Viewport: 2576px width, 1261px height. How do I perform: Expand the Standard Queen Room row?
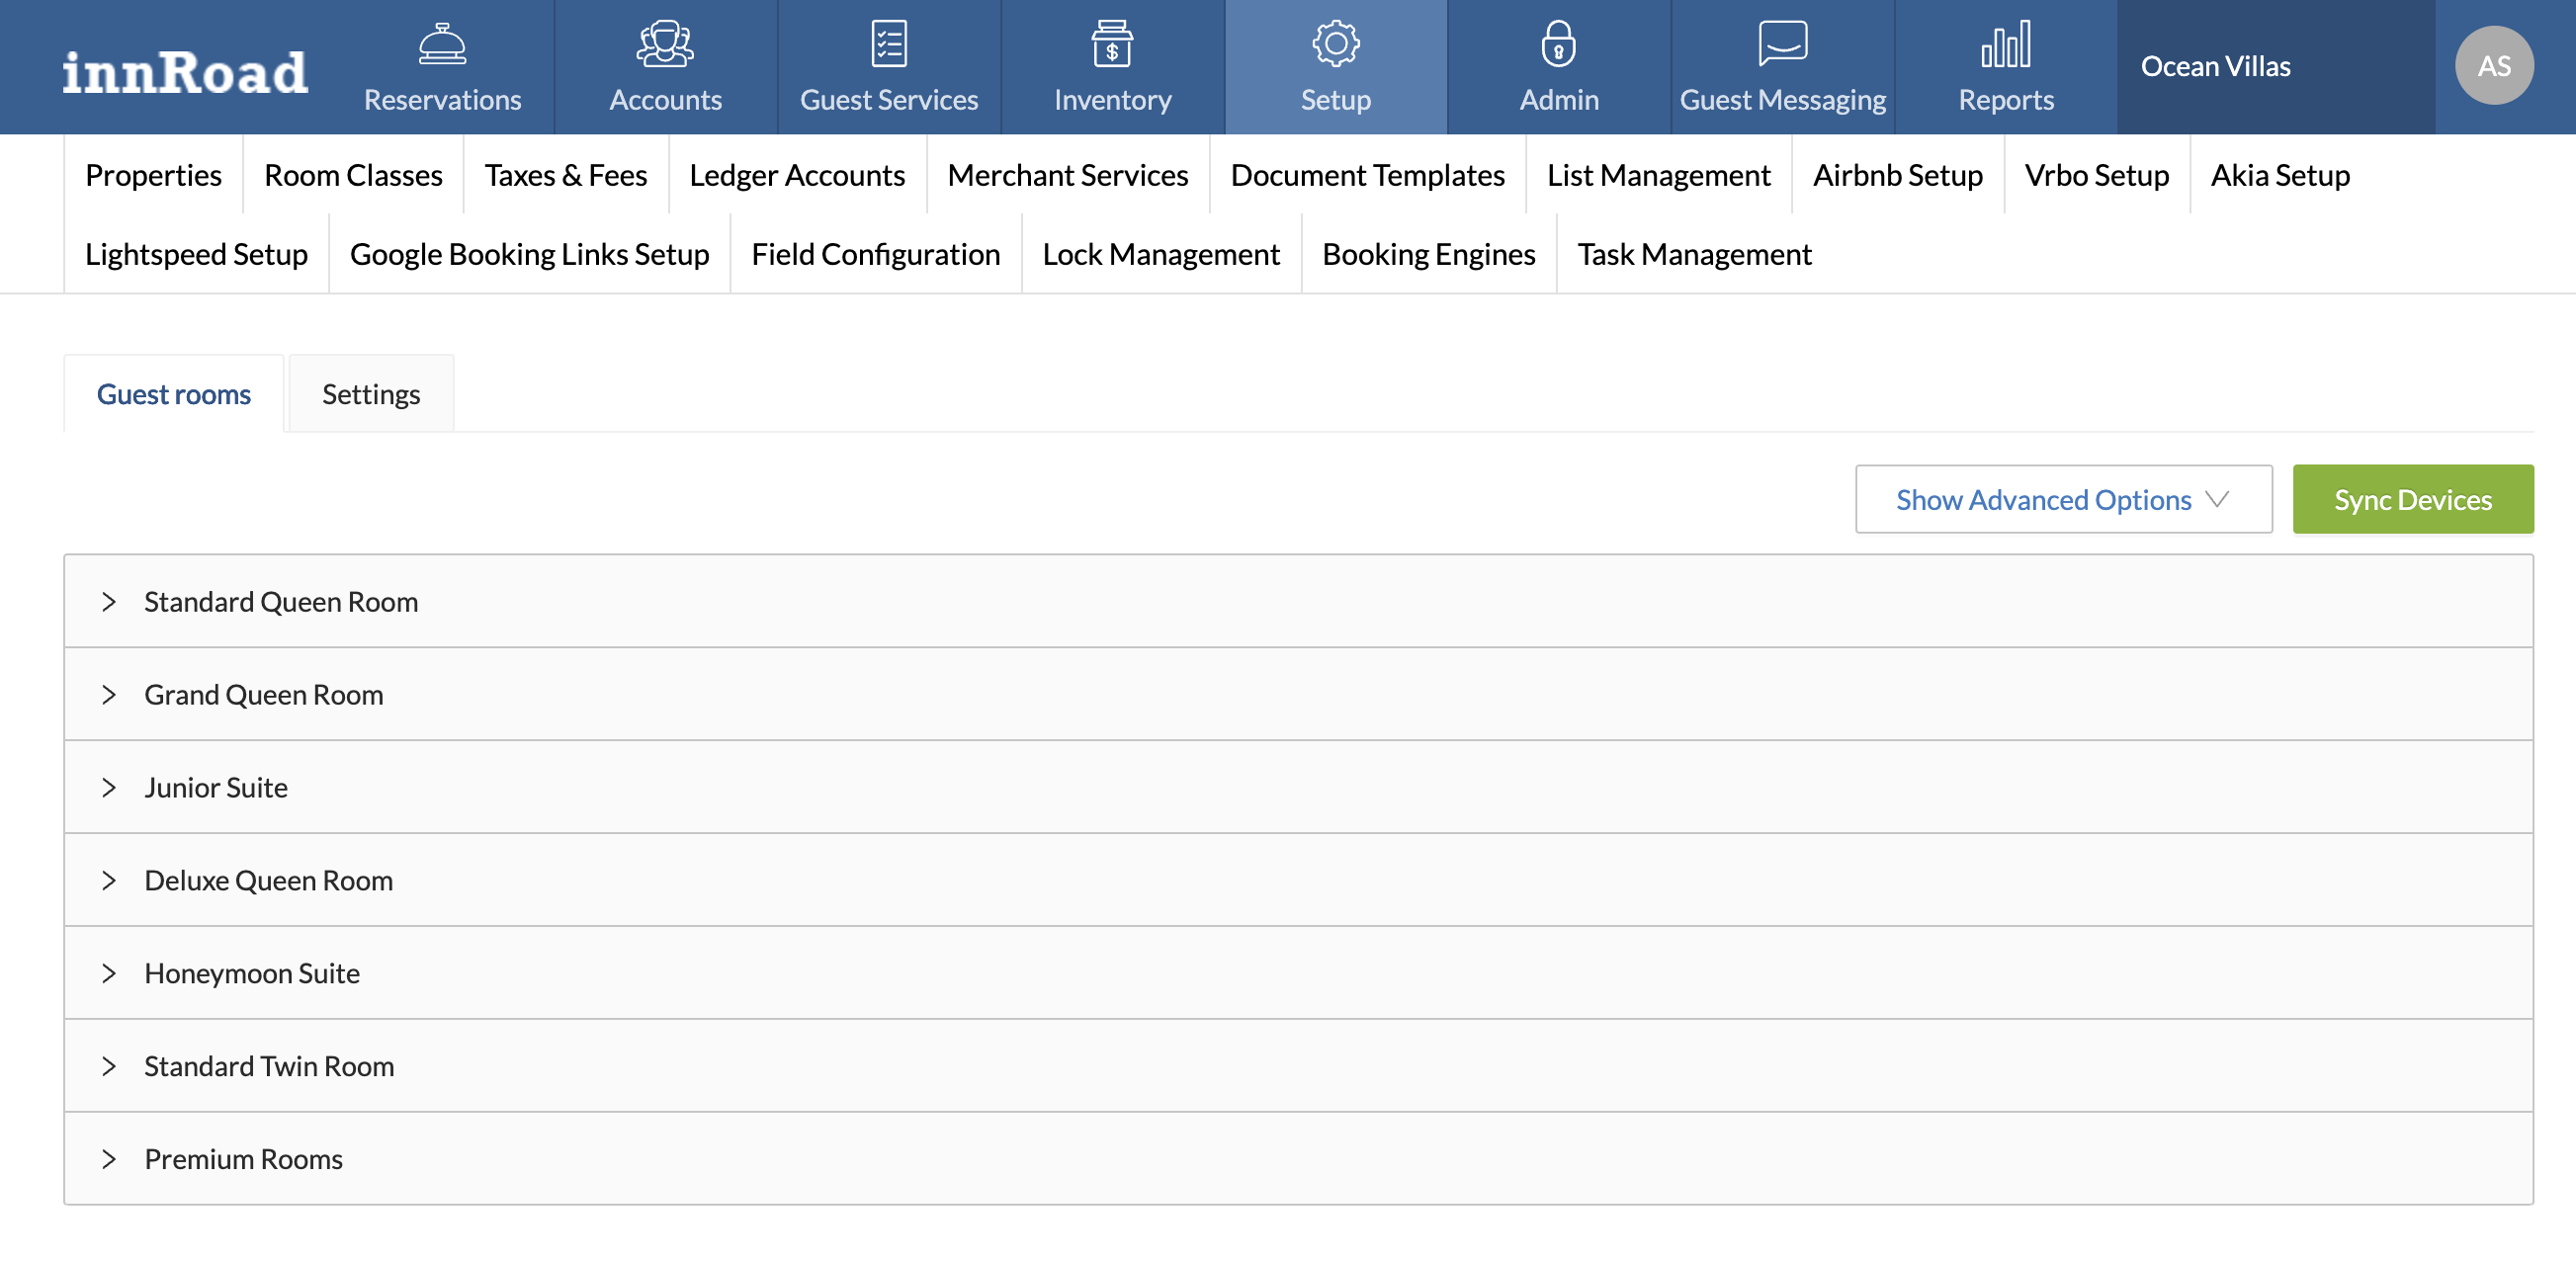[109, 602]
